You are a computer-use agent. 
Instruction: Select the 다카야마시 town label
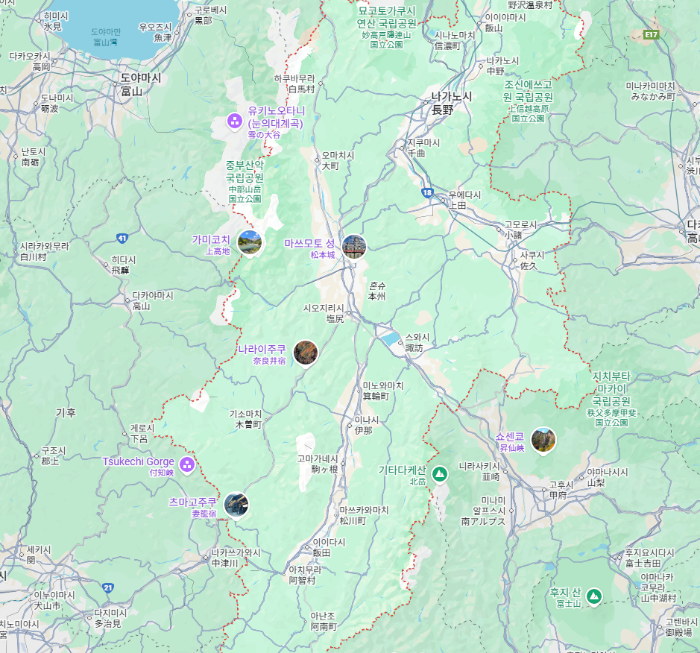coord(153,300)
